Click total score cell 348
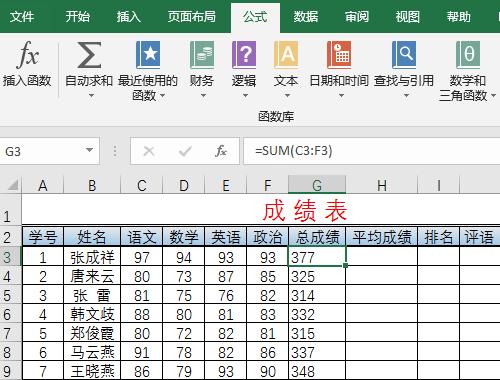Image resolution: width=500 pixels, height=380 pixels. pyautogui.click(x=317, y=371)
